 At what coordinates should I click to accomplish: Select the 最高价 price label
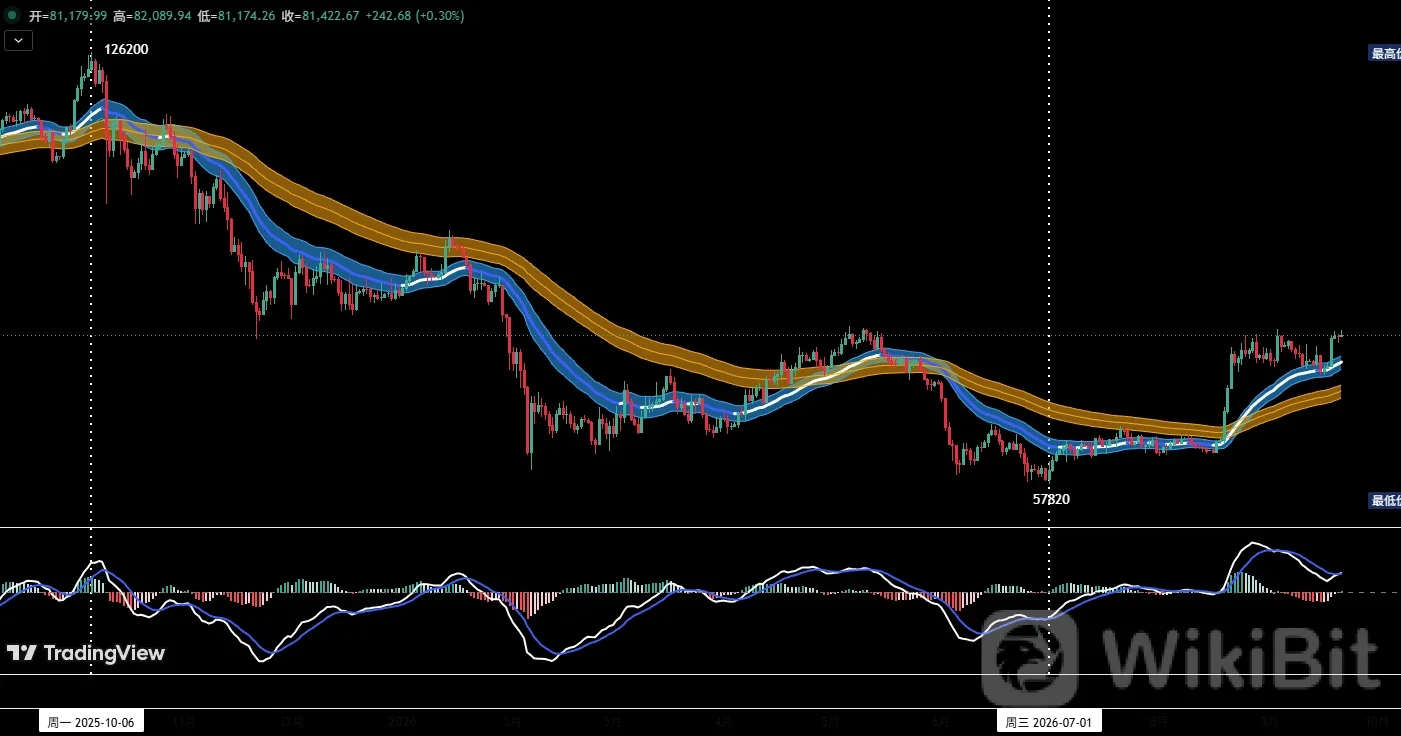coord(1385,54)
